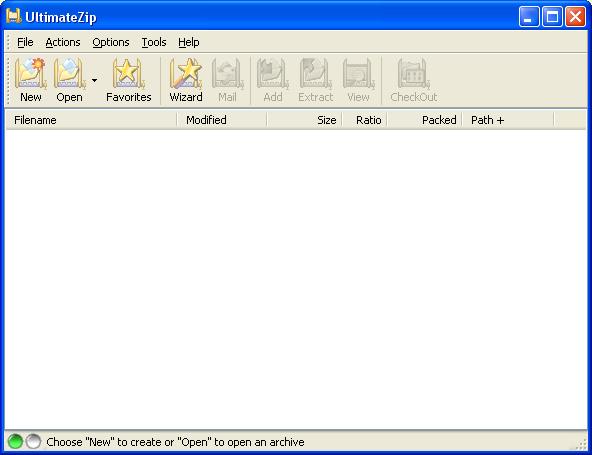The width and height of the screenshot is (592, 455).
Task: Click the grayed Mail toolbar icon
Action: click(227, 73)
